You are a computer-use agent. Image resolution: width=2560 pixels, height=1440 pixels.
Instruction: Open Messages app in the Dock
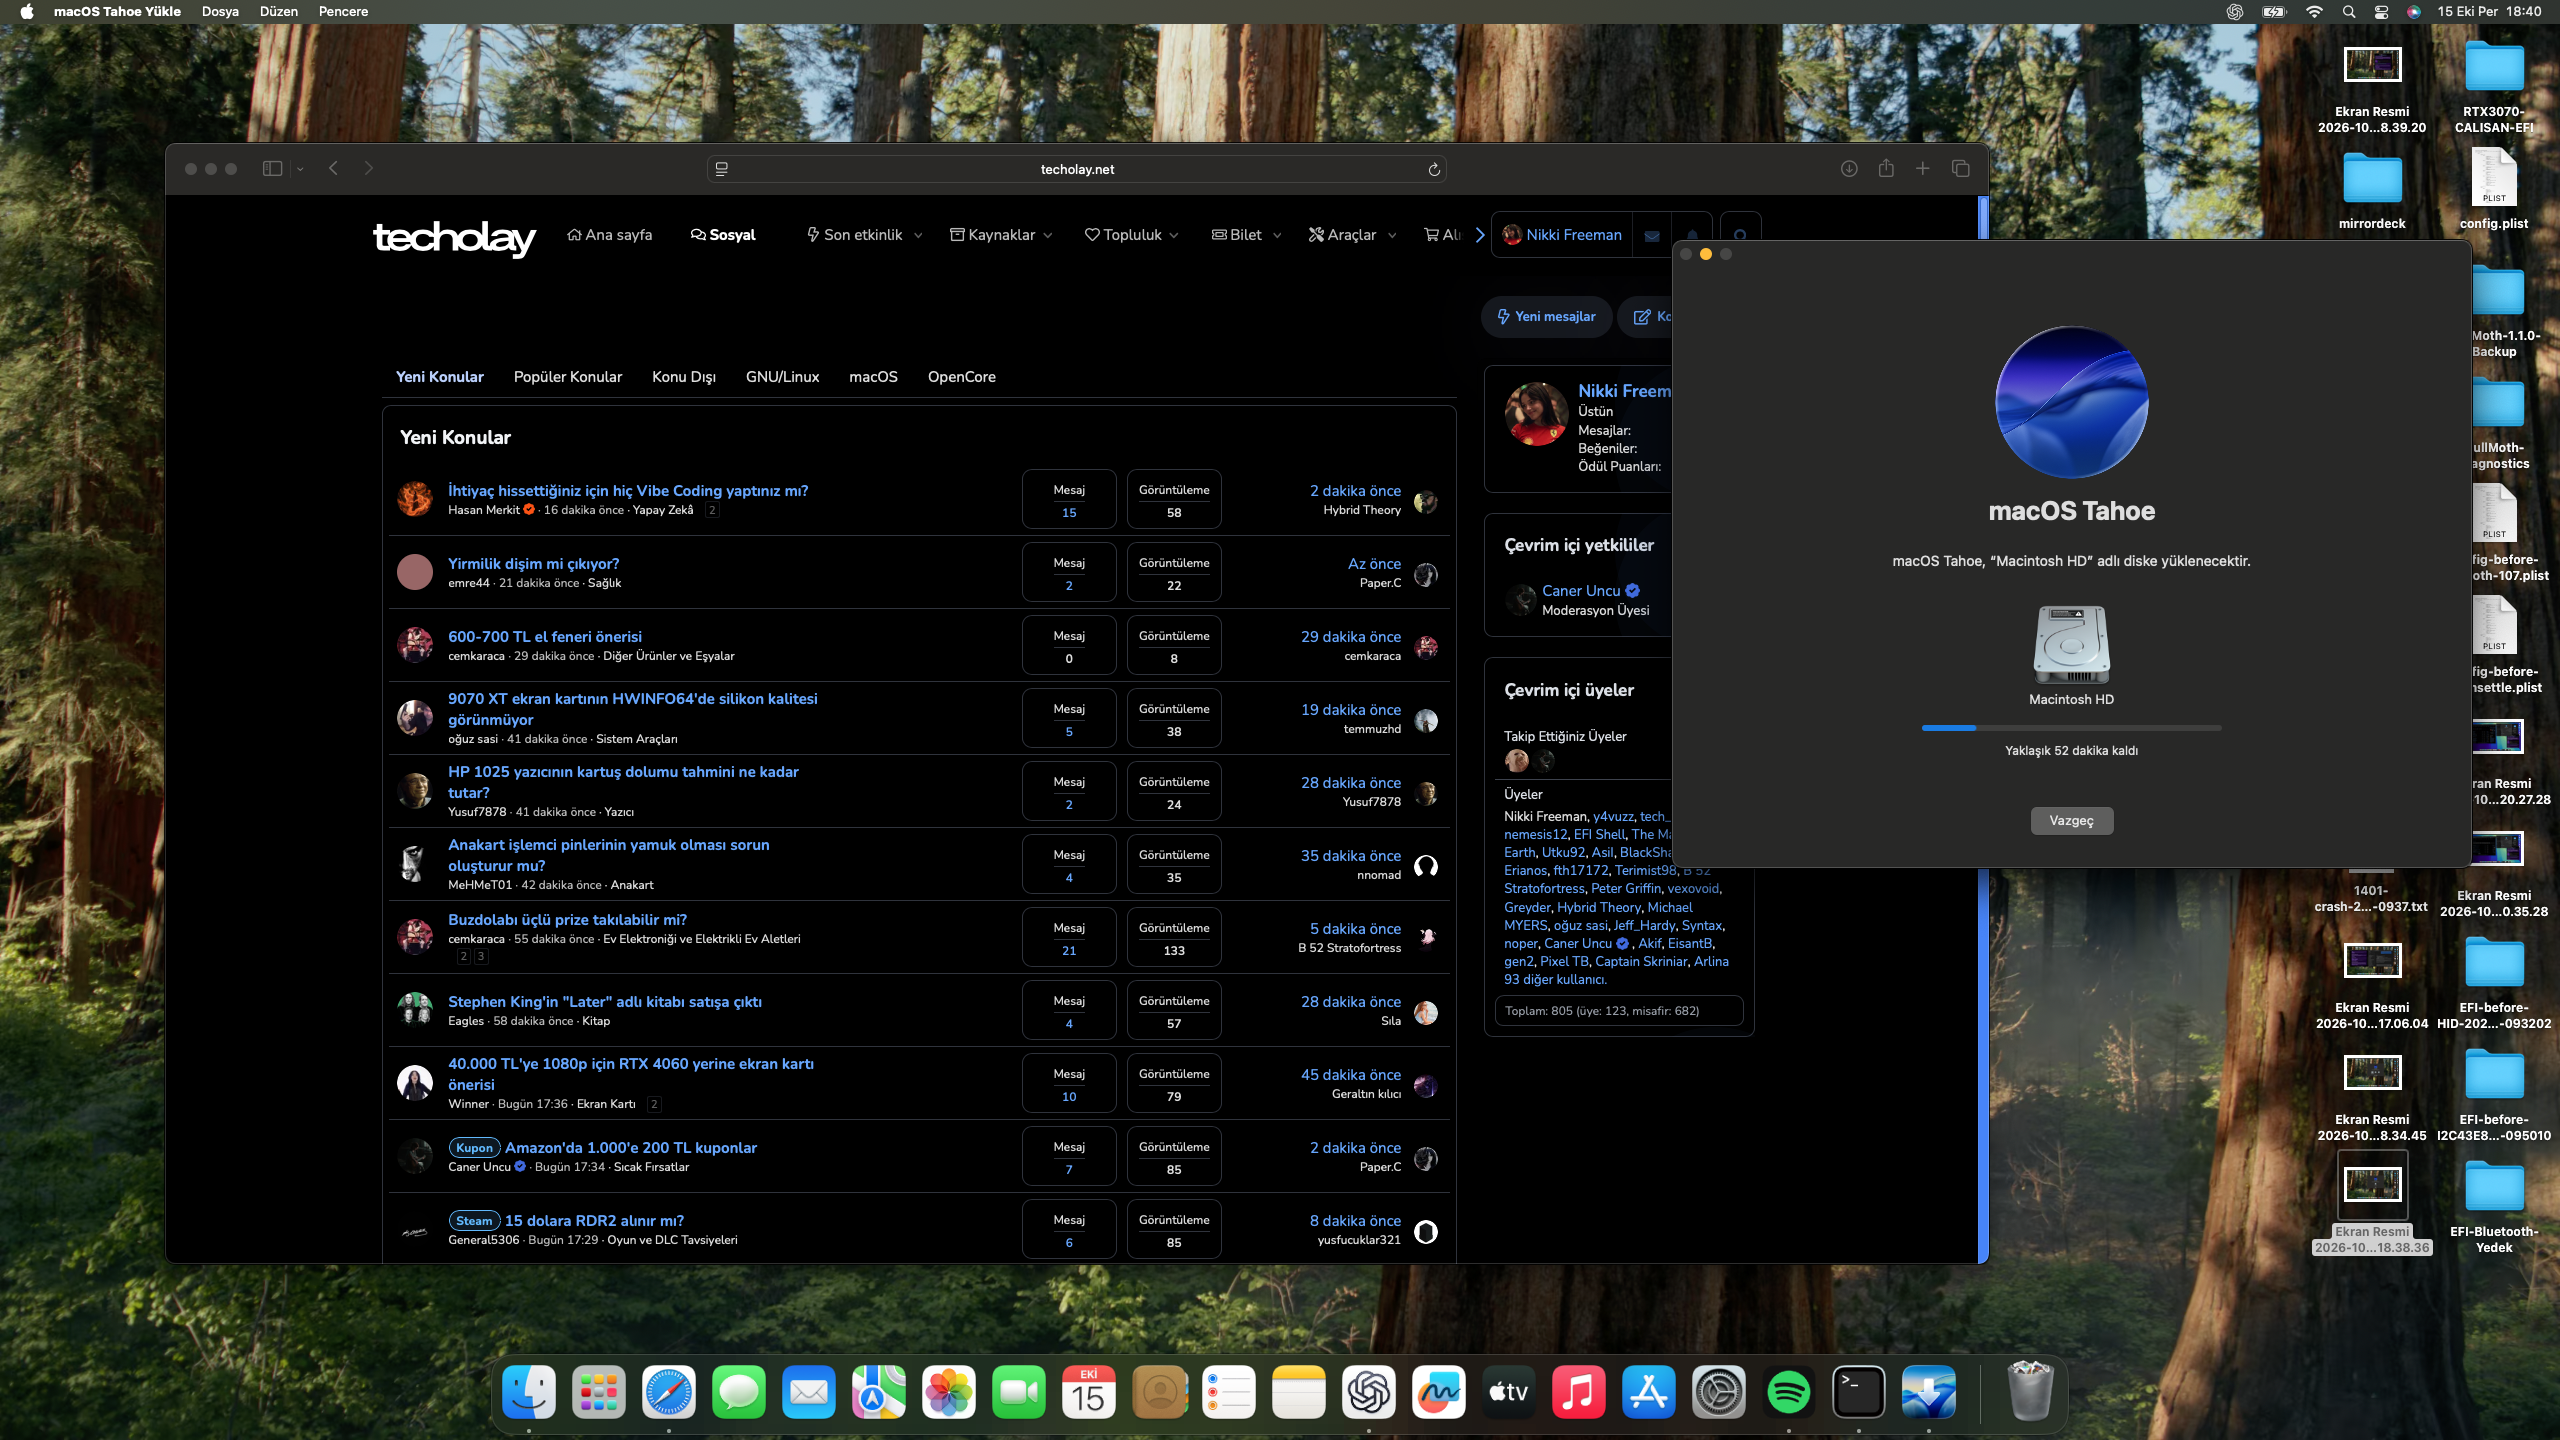coord(739,1392)
